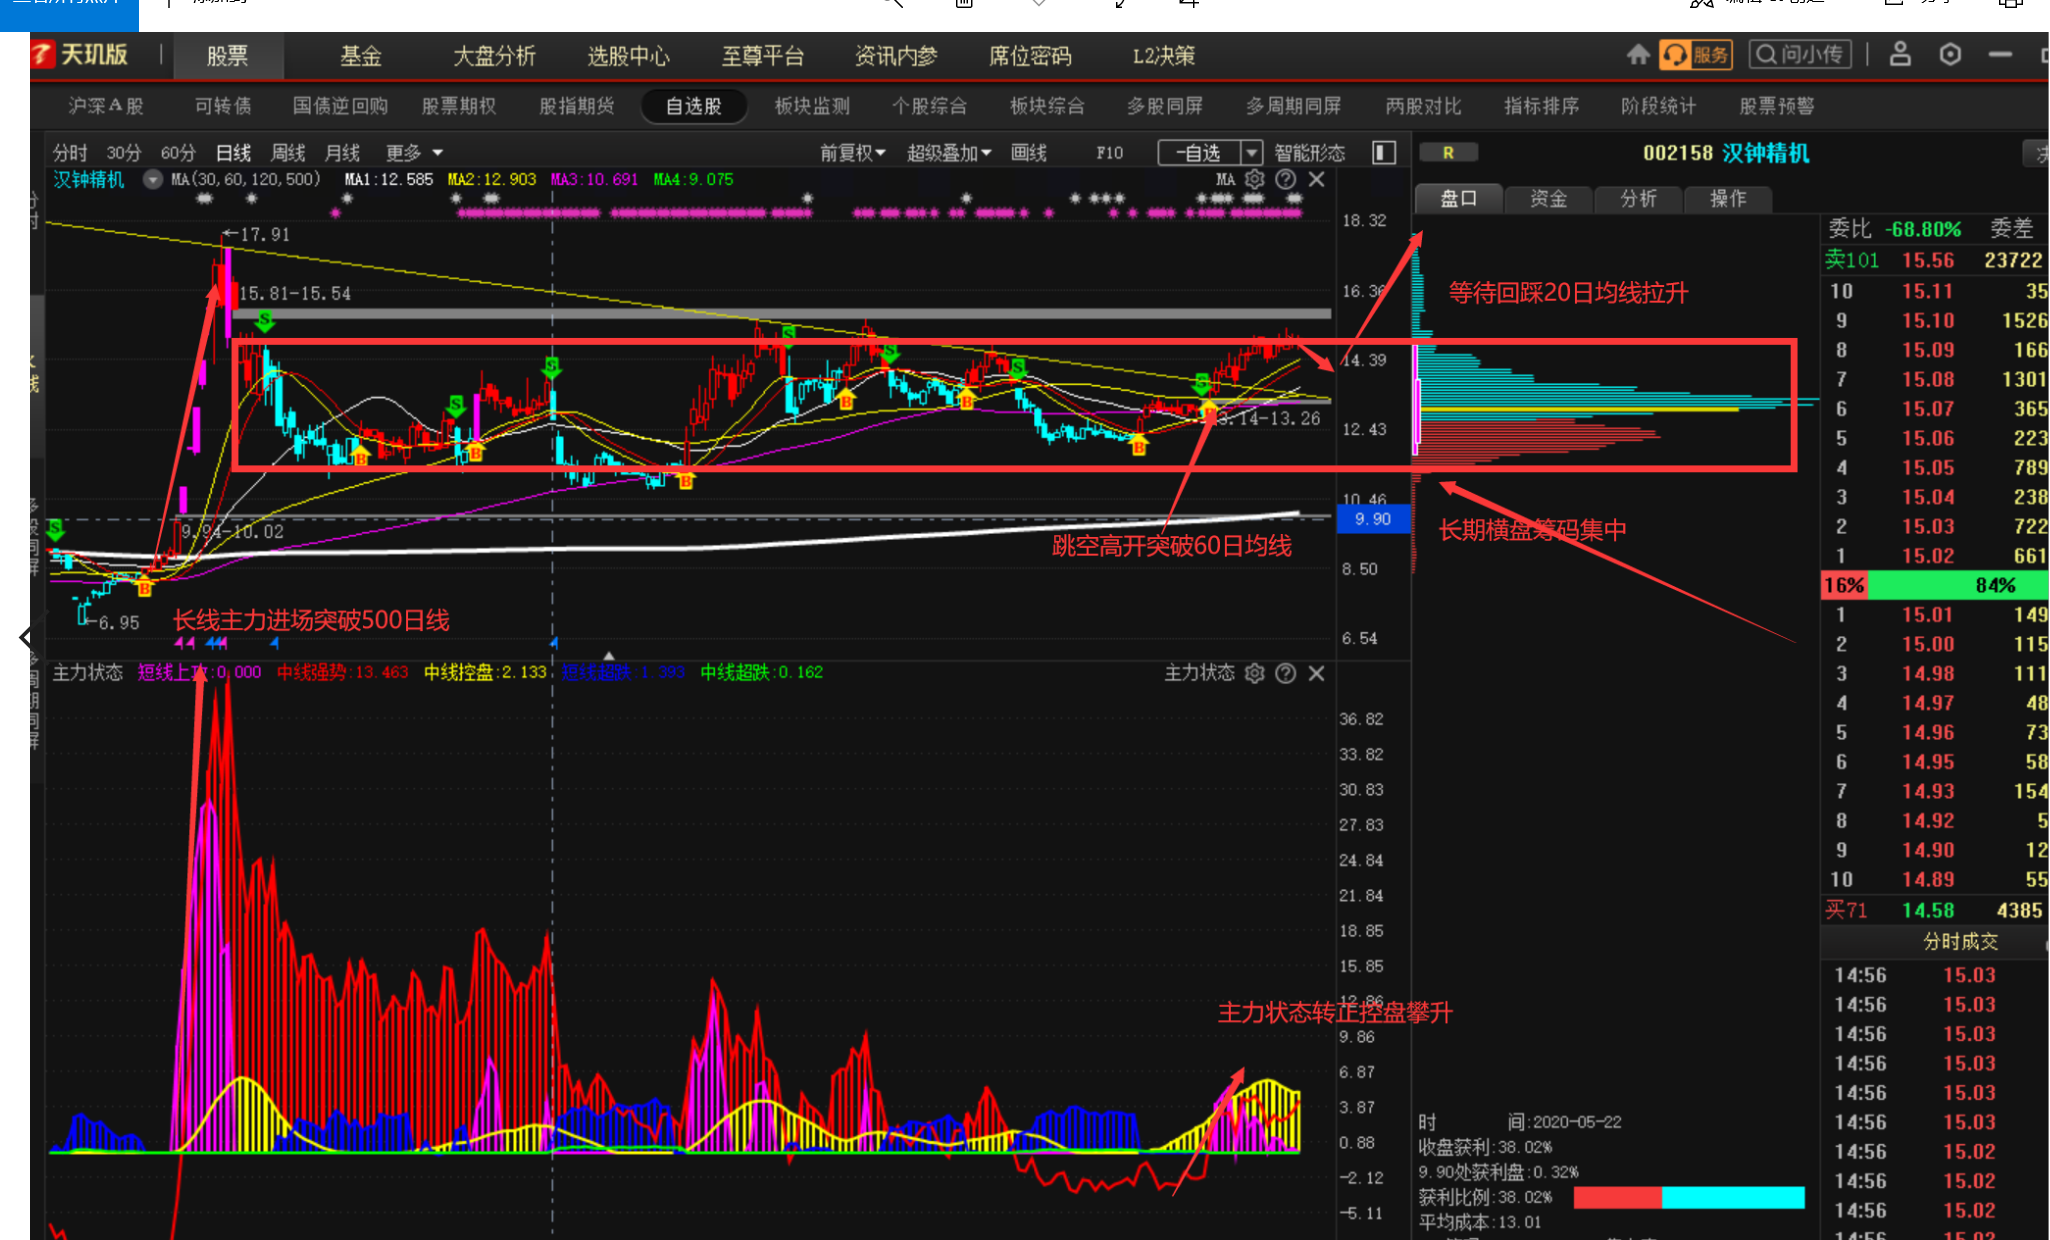Open the 基金 main menu

click(361, 56)
